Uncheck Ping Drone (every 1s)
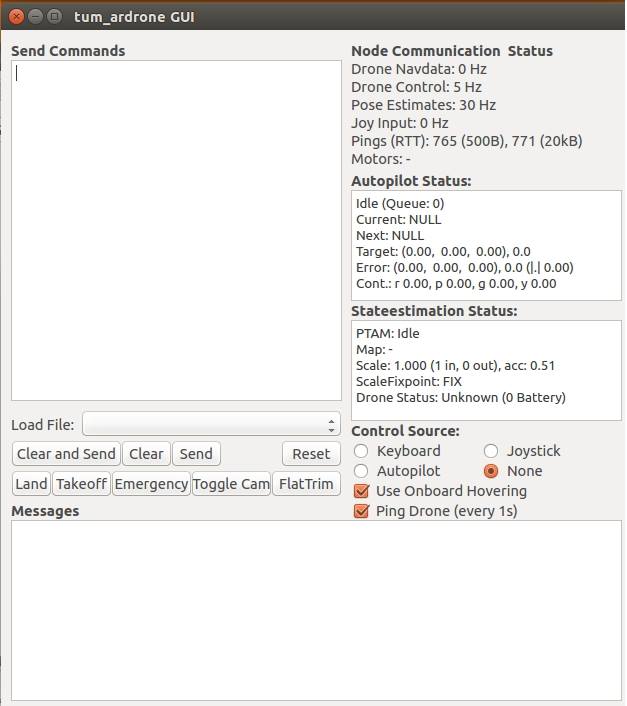 click(362, 511)
